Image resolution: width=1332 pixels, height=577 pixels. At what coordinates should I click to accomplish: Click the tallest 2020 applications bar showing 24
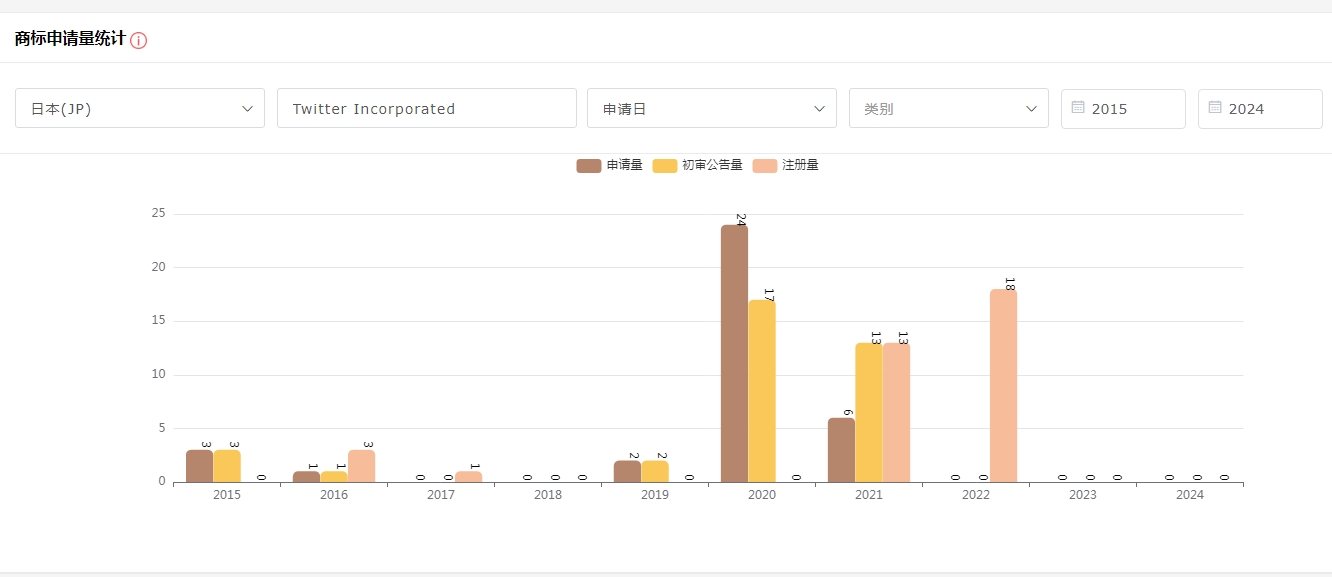[x=733, y=350]
